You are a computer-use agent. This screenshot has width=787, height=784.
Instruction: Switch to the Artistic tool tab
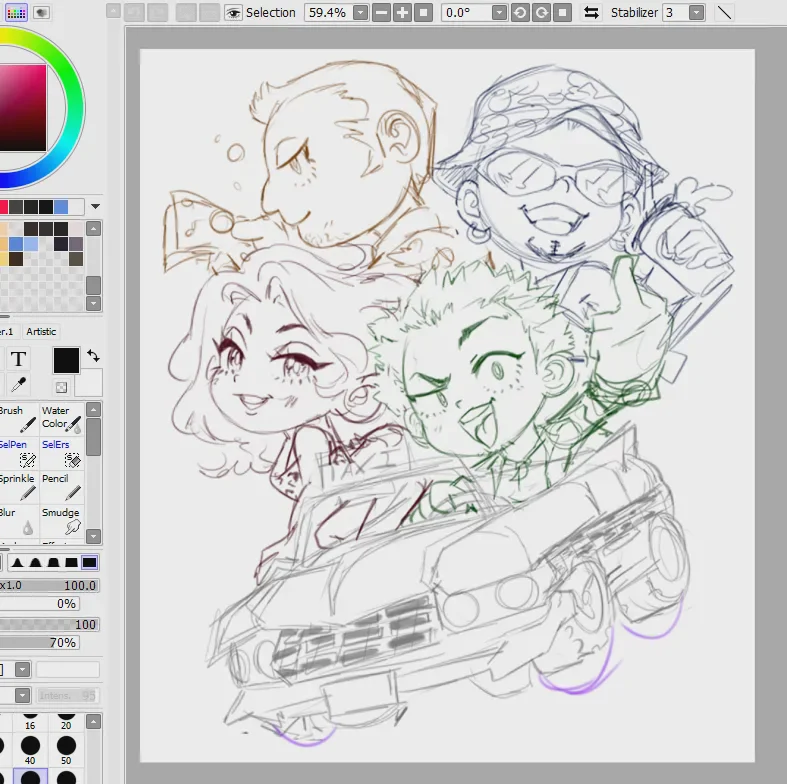coord(41,332)
